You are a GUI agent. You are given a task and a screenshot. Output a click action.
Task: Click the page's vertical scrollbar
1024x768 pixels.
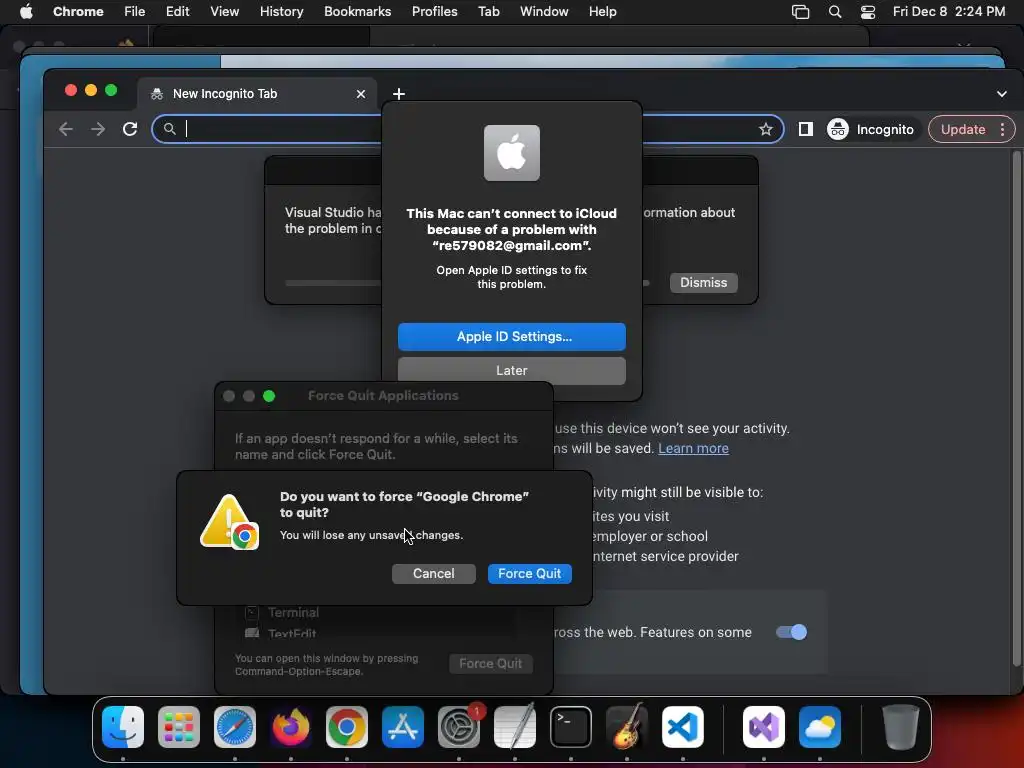point(1016,408)
